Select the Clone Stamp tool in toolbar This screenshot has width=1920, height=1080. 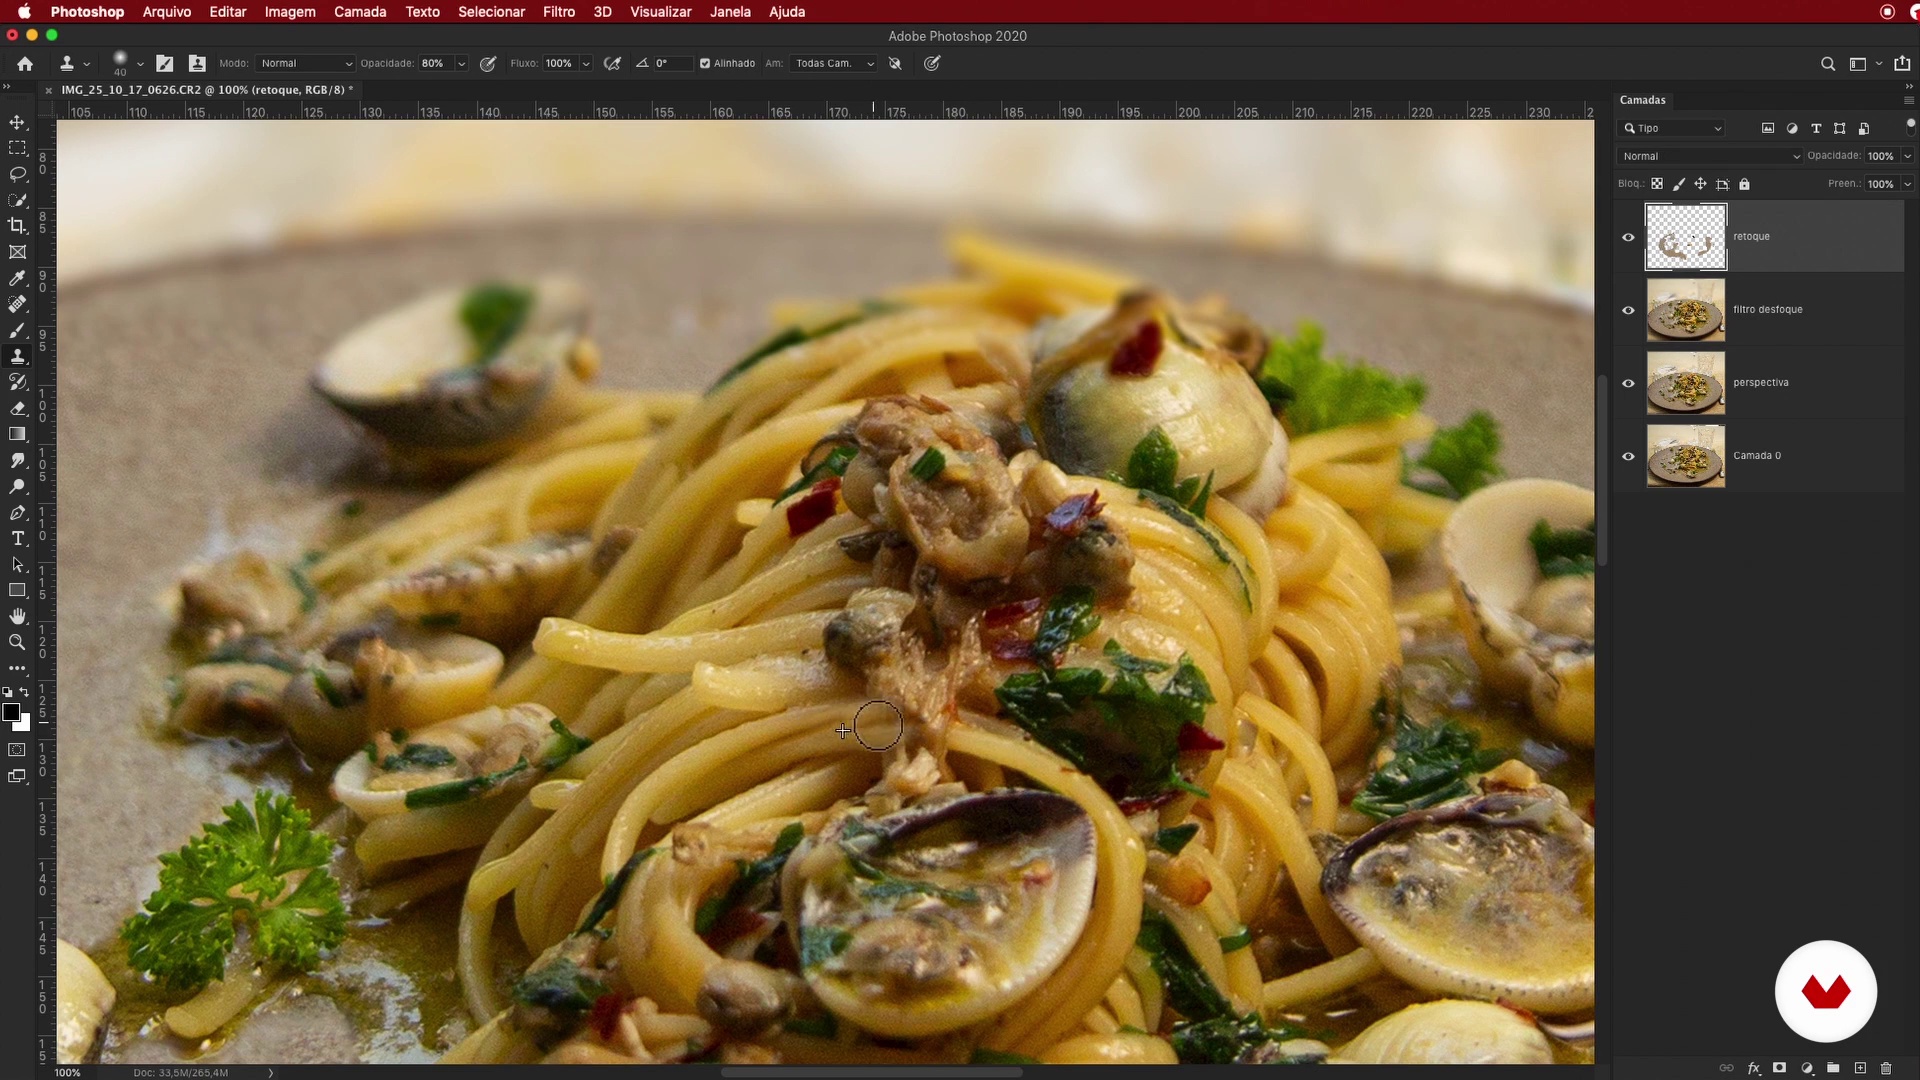pyautogui.click(x=17, y=356)
